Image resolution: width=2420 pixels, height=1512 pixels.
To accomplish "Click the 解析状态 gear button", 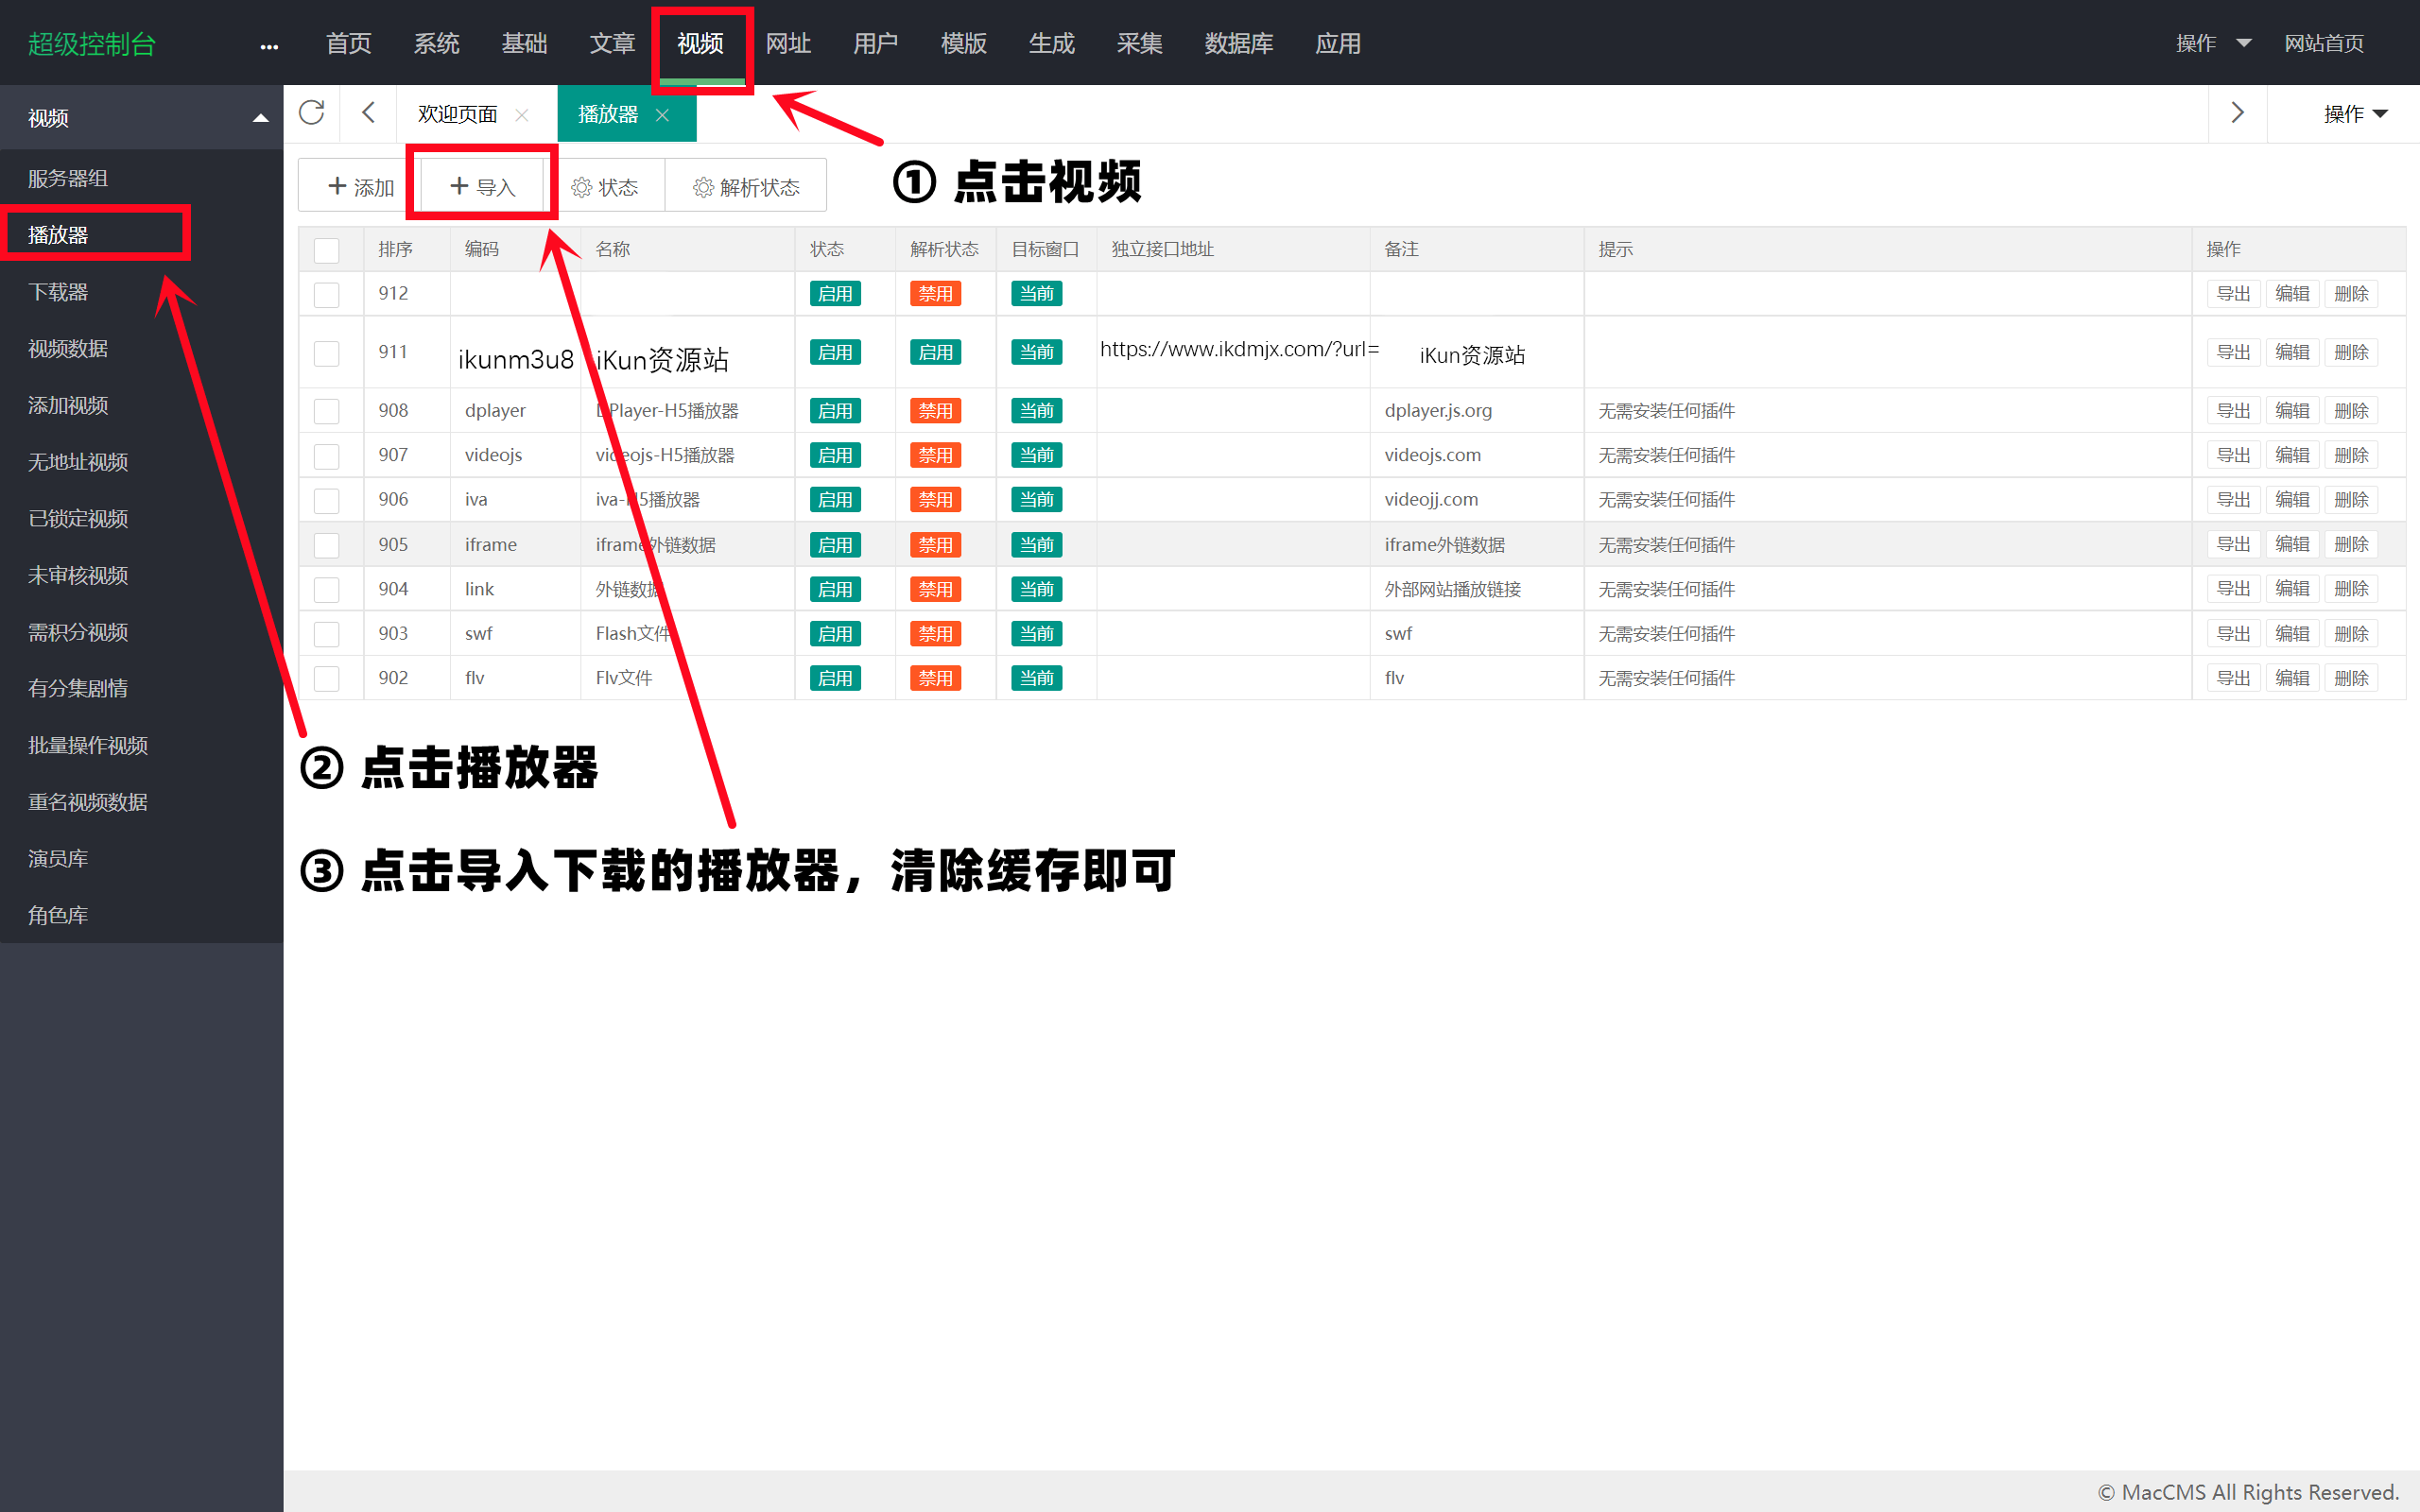I will point(746,187).
